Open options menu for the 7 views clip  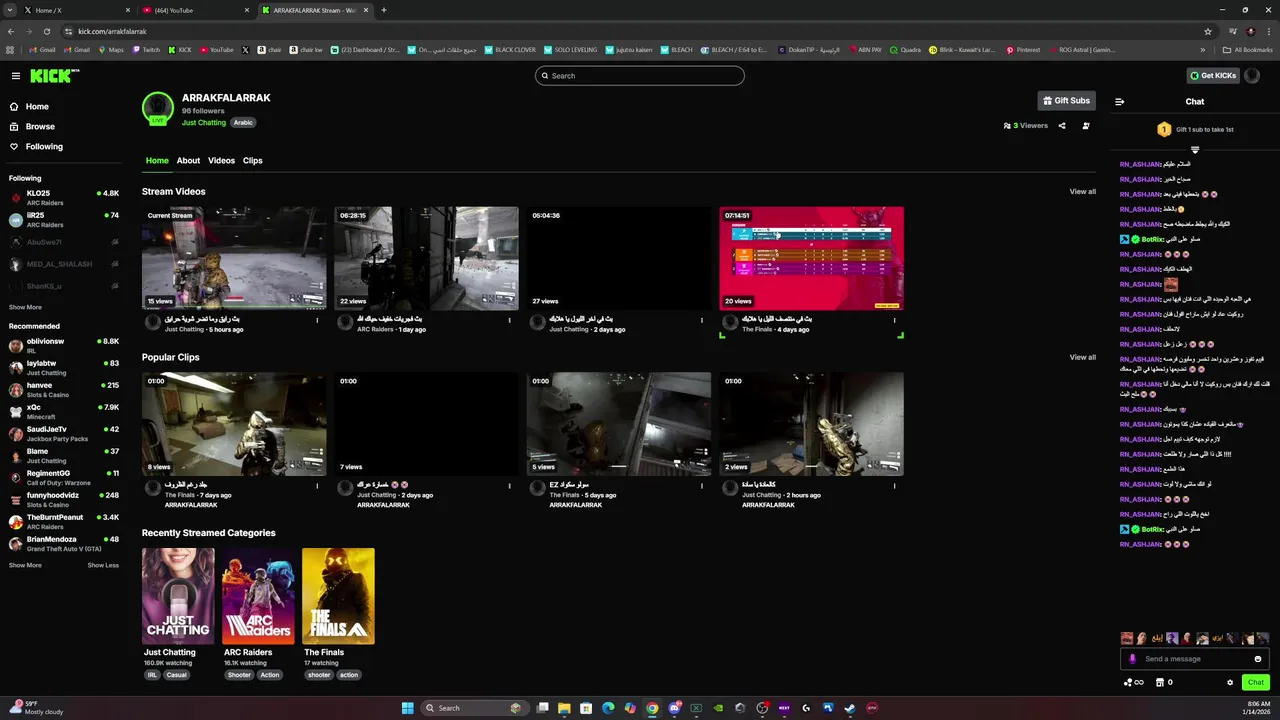coord(509,487)
